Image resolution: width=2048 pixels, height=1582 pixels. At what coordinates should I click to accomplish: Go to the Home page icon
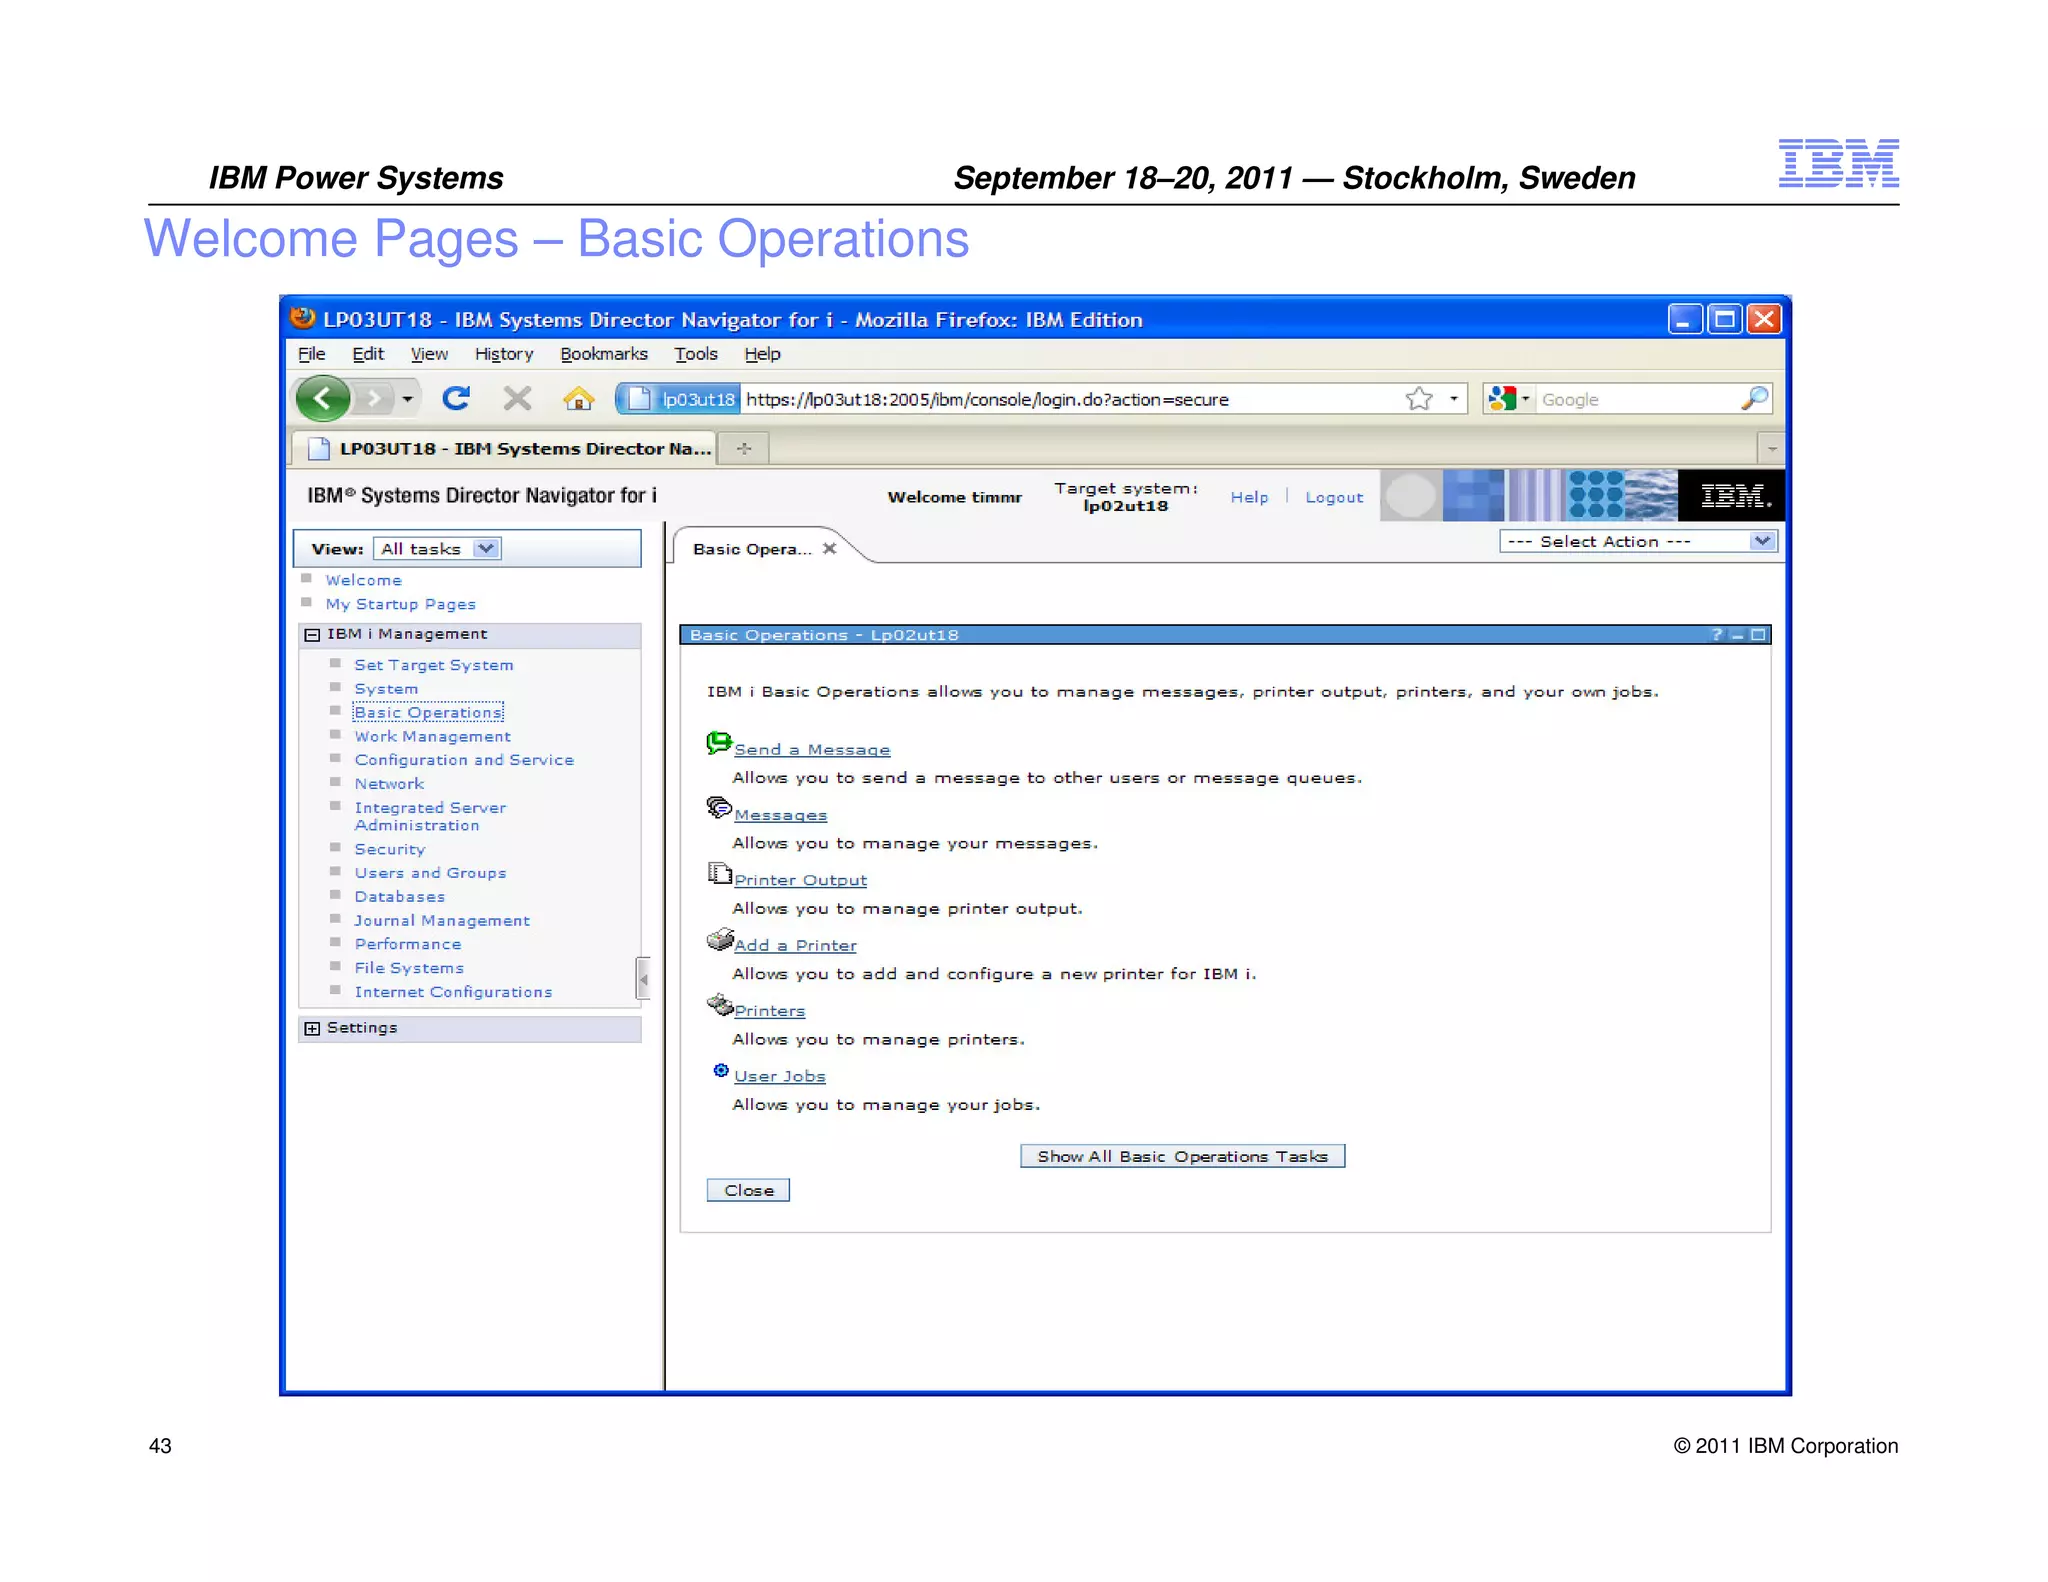[578, 399]
